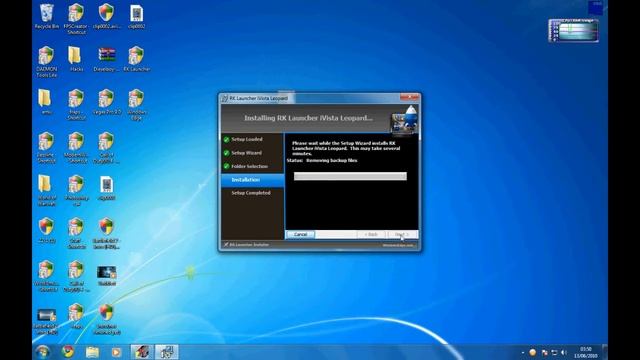Select the Setup Wizard step
This screenshot has height=360, width=640.
[247, 153]
